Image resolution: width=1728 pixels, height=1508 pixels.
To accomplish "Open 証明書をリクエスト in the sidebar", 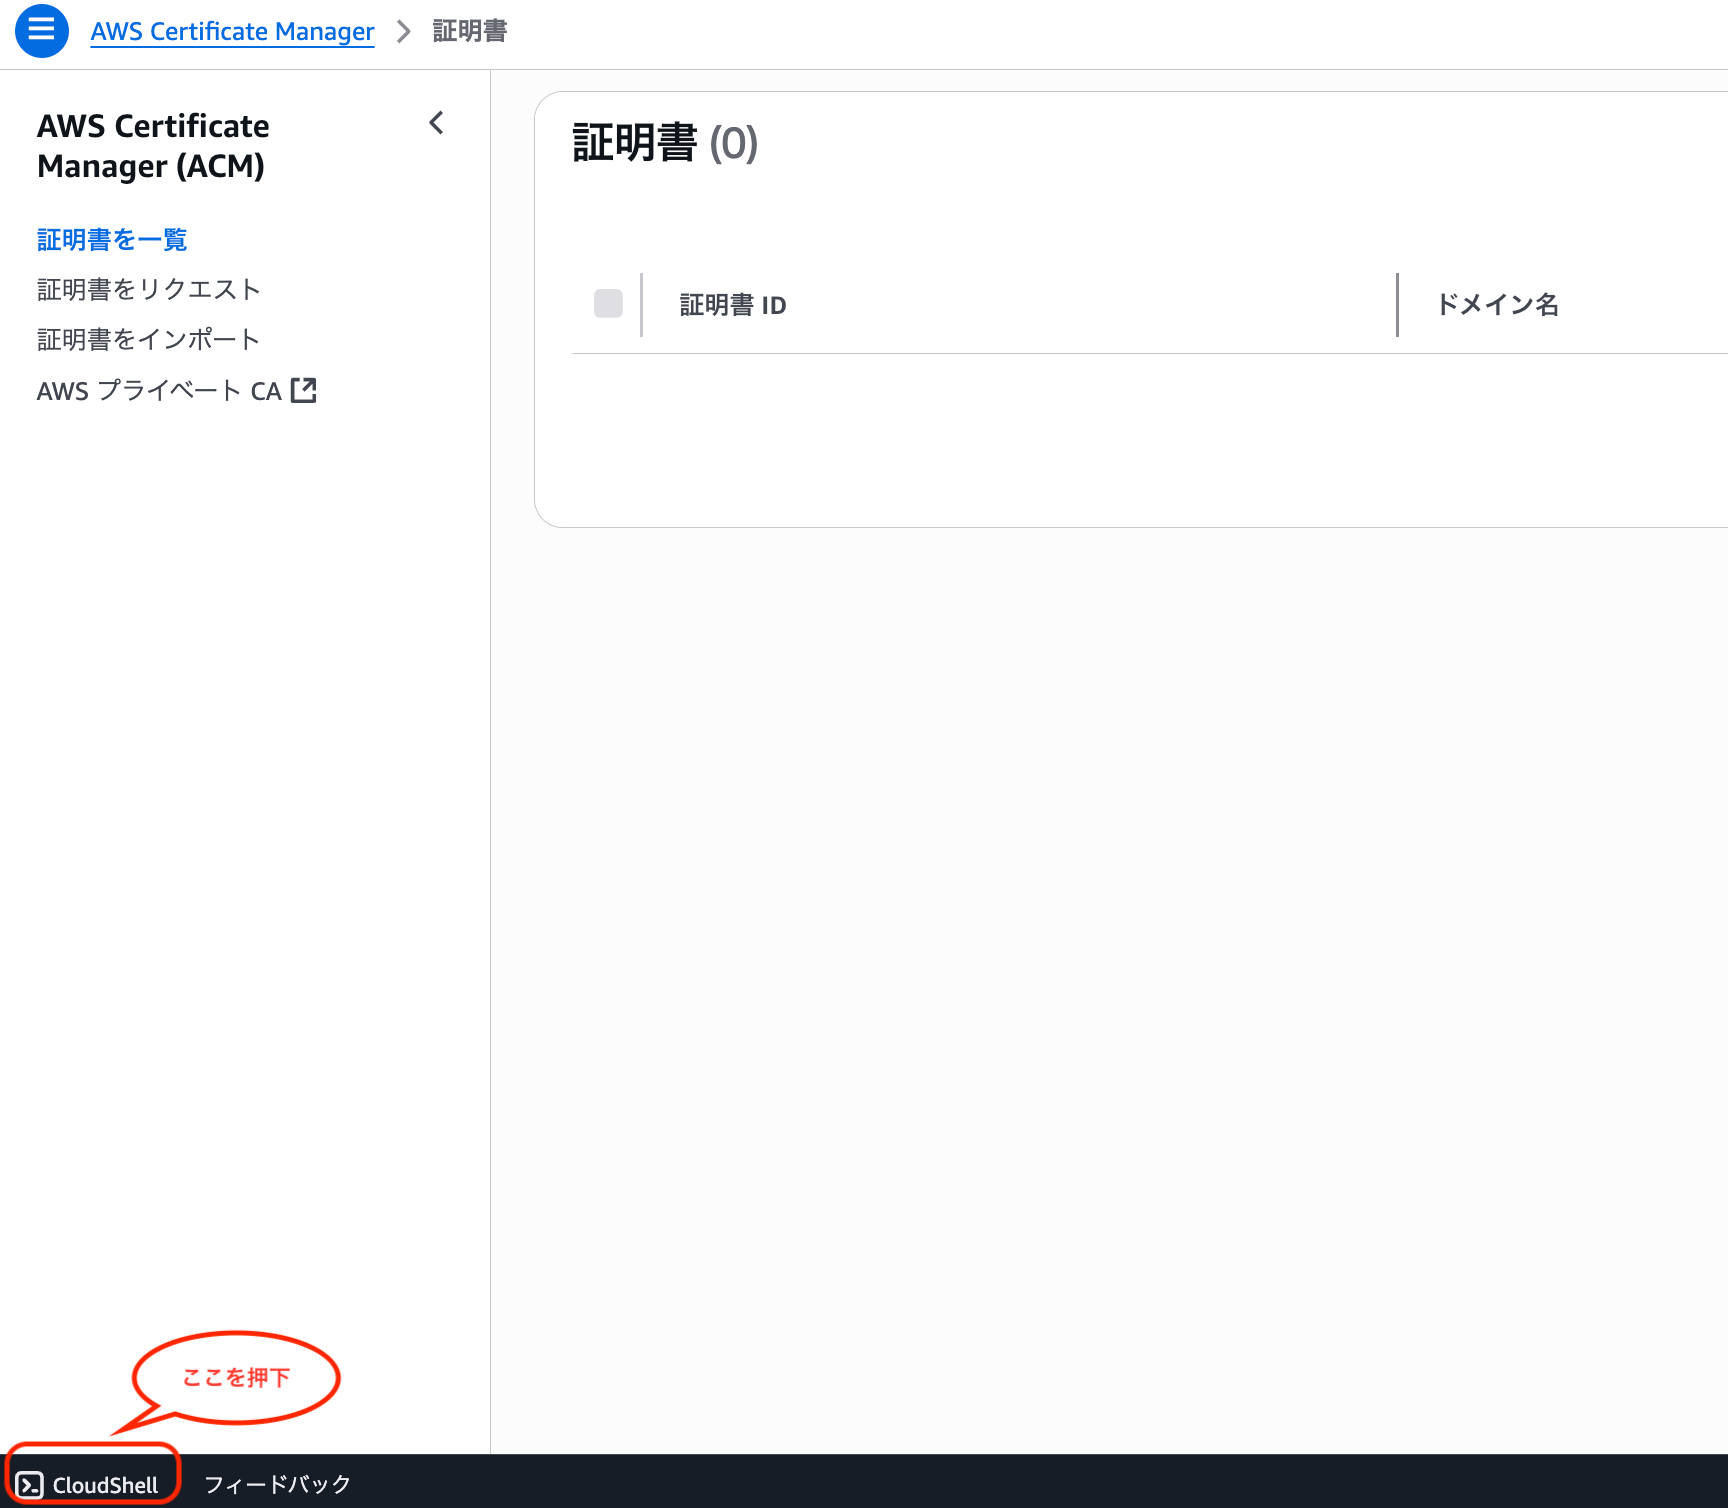I will [x=149, y=290].
